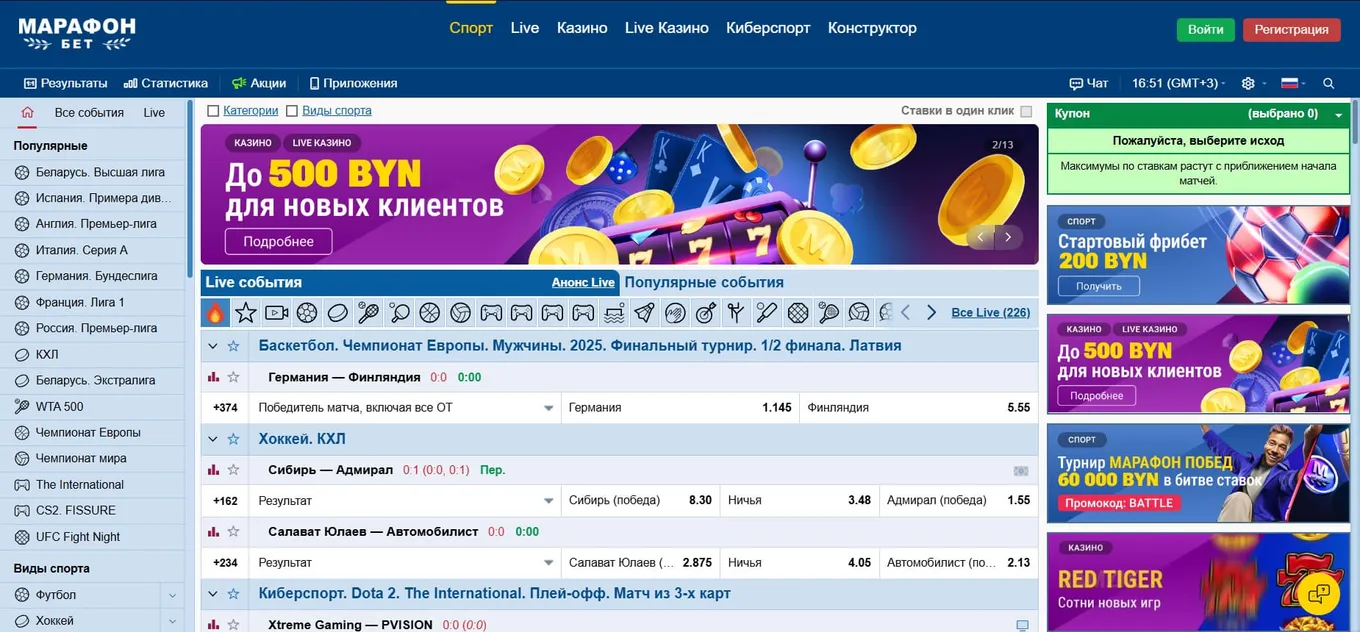This screenshot has height=632, width=1360.
Task: Open Результат dropdown in Сибирь row
Action: (406, 500)
